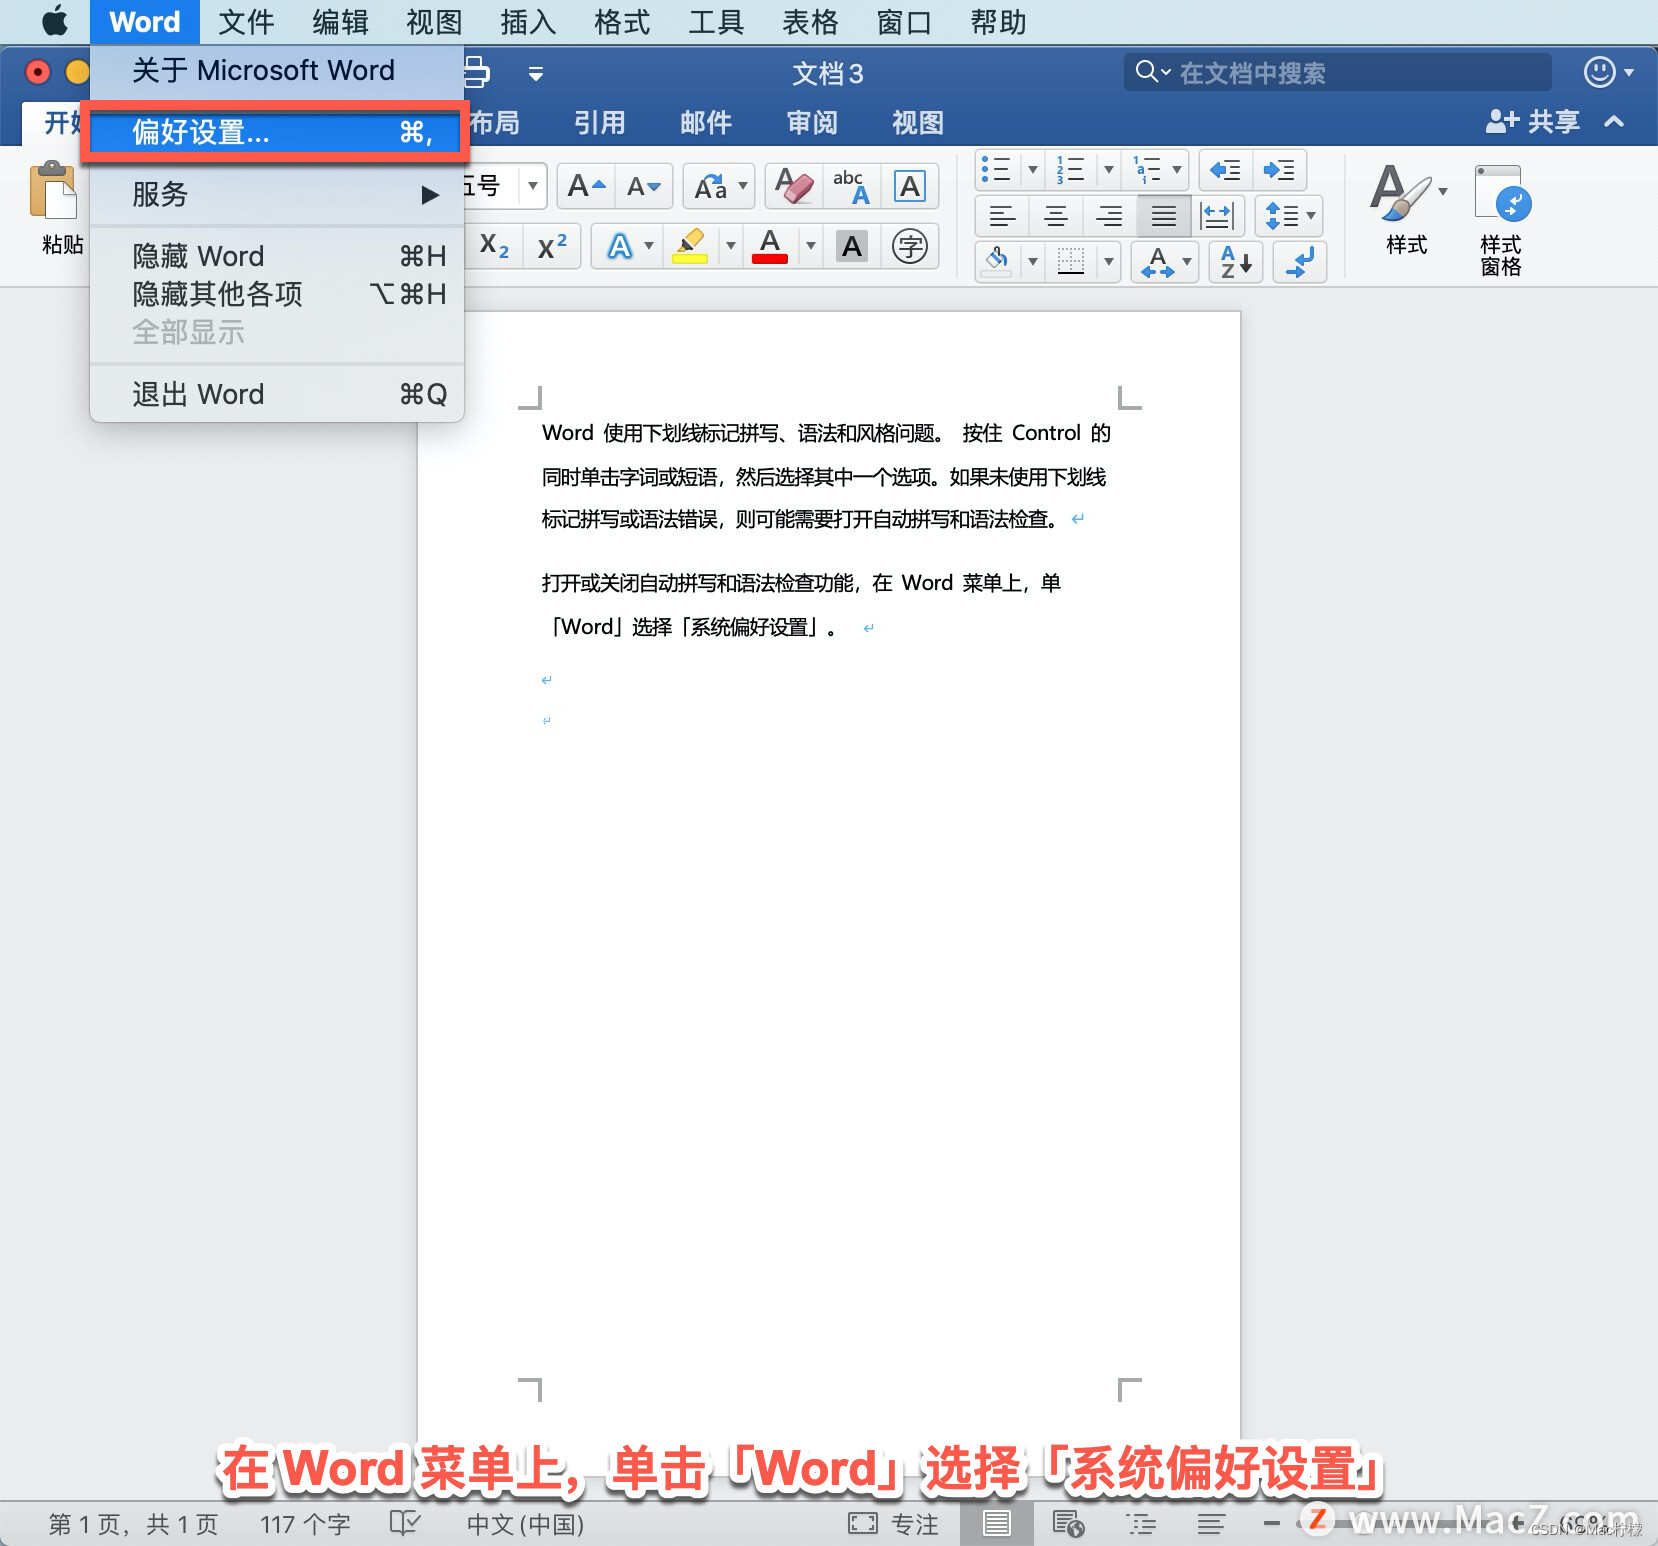Increase font size with A-up icon
The height and width of the screenshot is (1546, 1658).
(586, 186)
